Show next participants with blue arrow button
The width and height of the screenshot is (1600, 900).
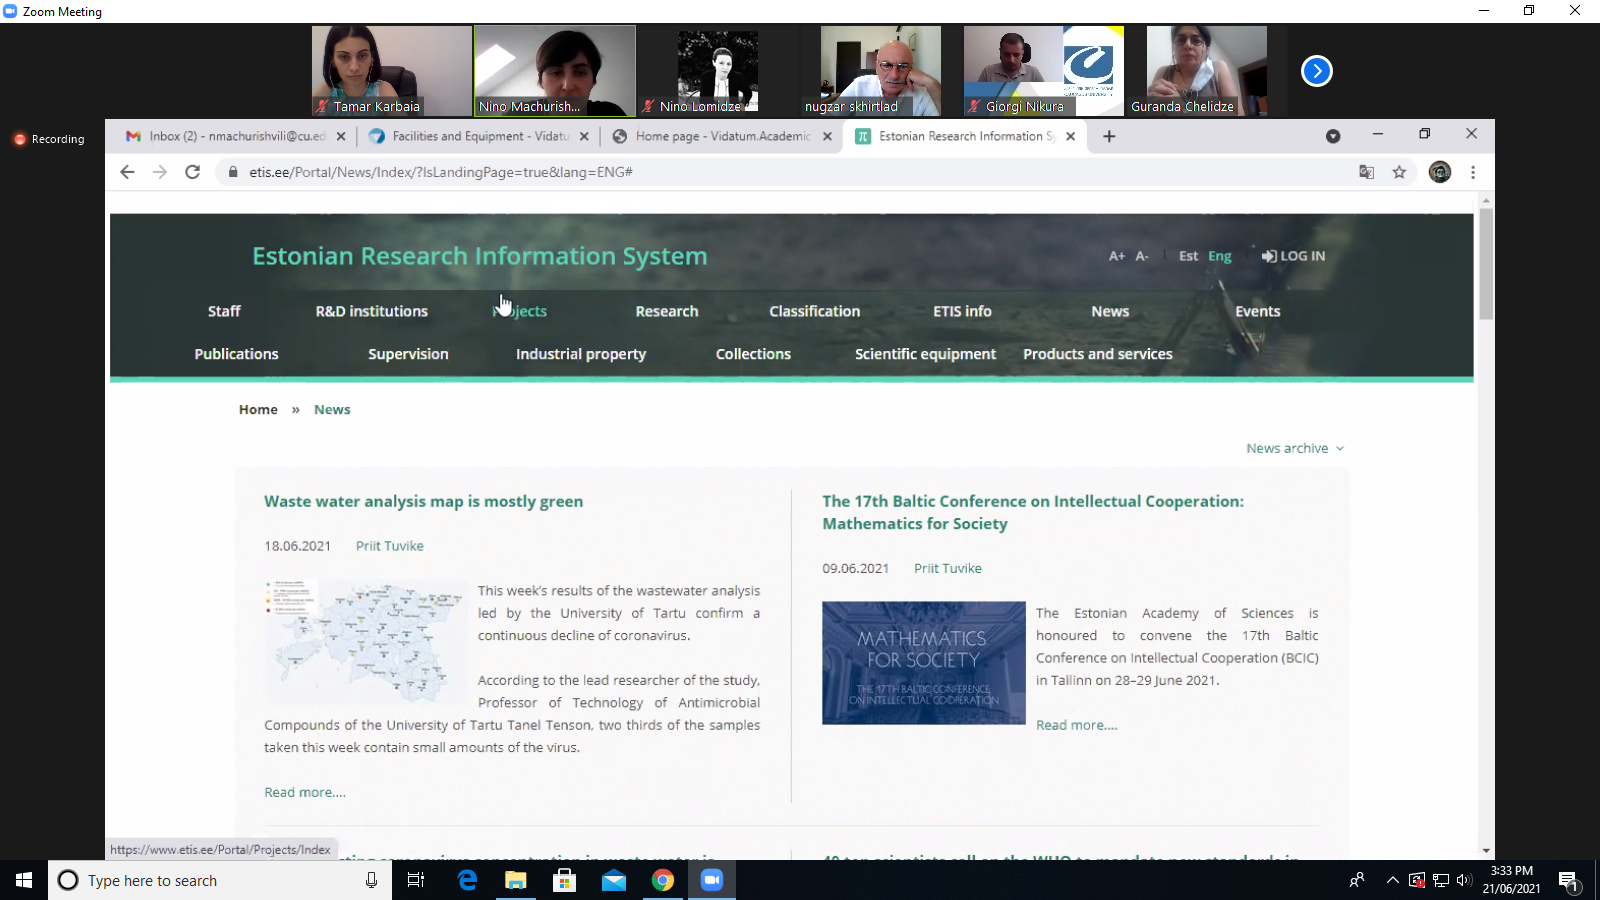[1316, 71]
